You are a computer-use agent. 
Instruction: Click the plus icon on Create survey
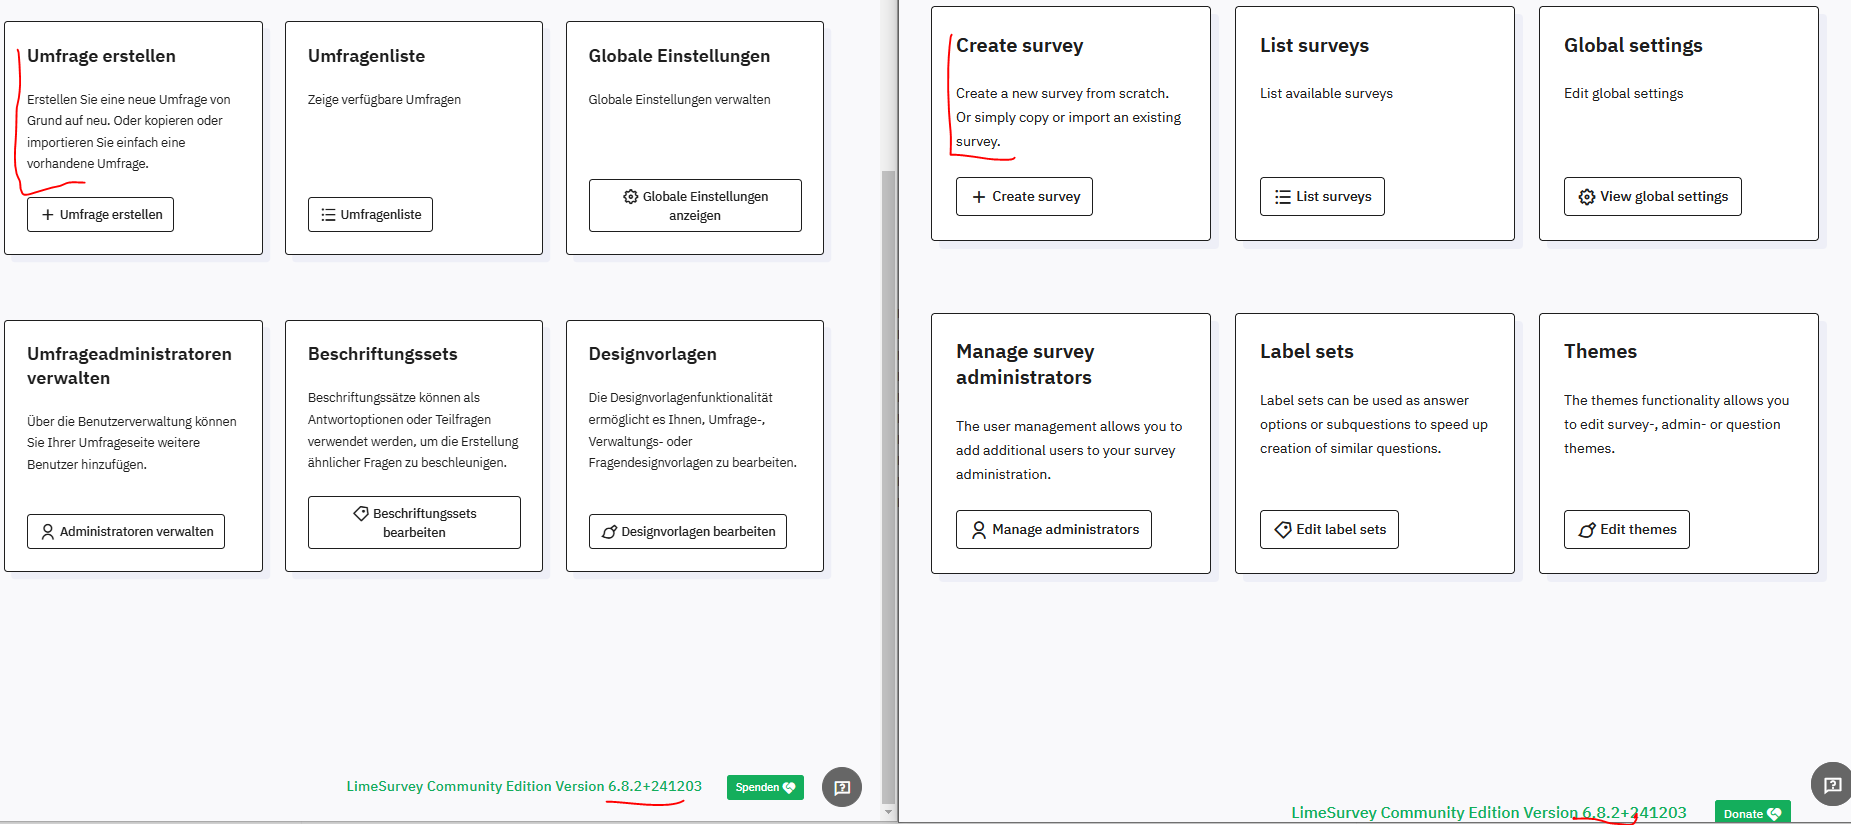(979, 197)
